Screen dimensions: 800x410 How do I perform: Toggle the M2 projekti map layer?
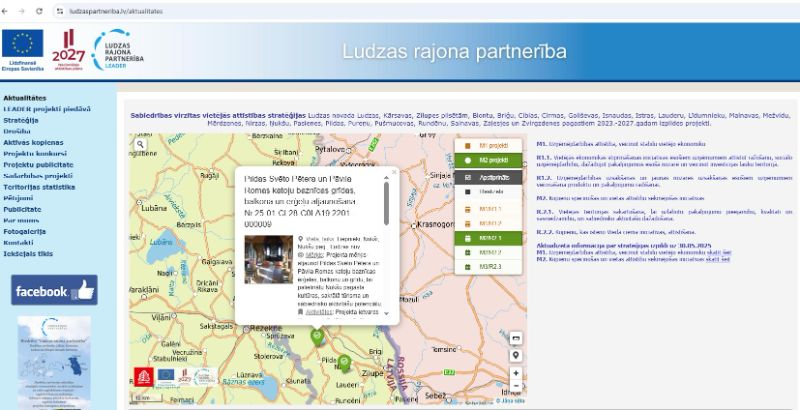pos(488,160)
